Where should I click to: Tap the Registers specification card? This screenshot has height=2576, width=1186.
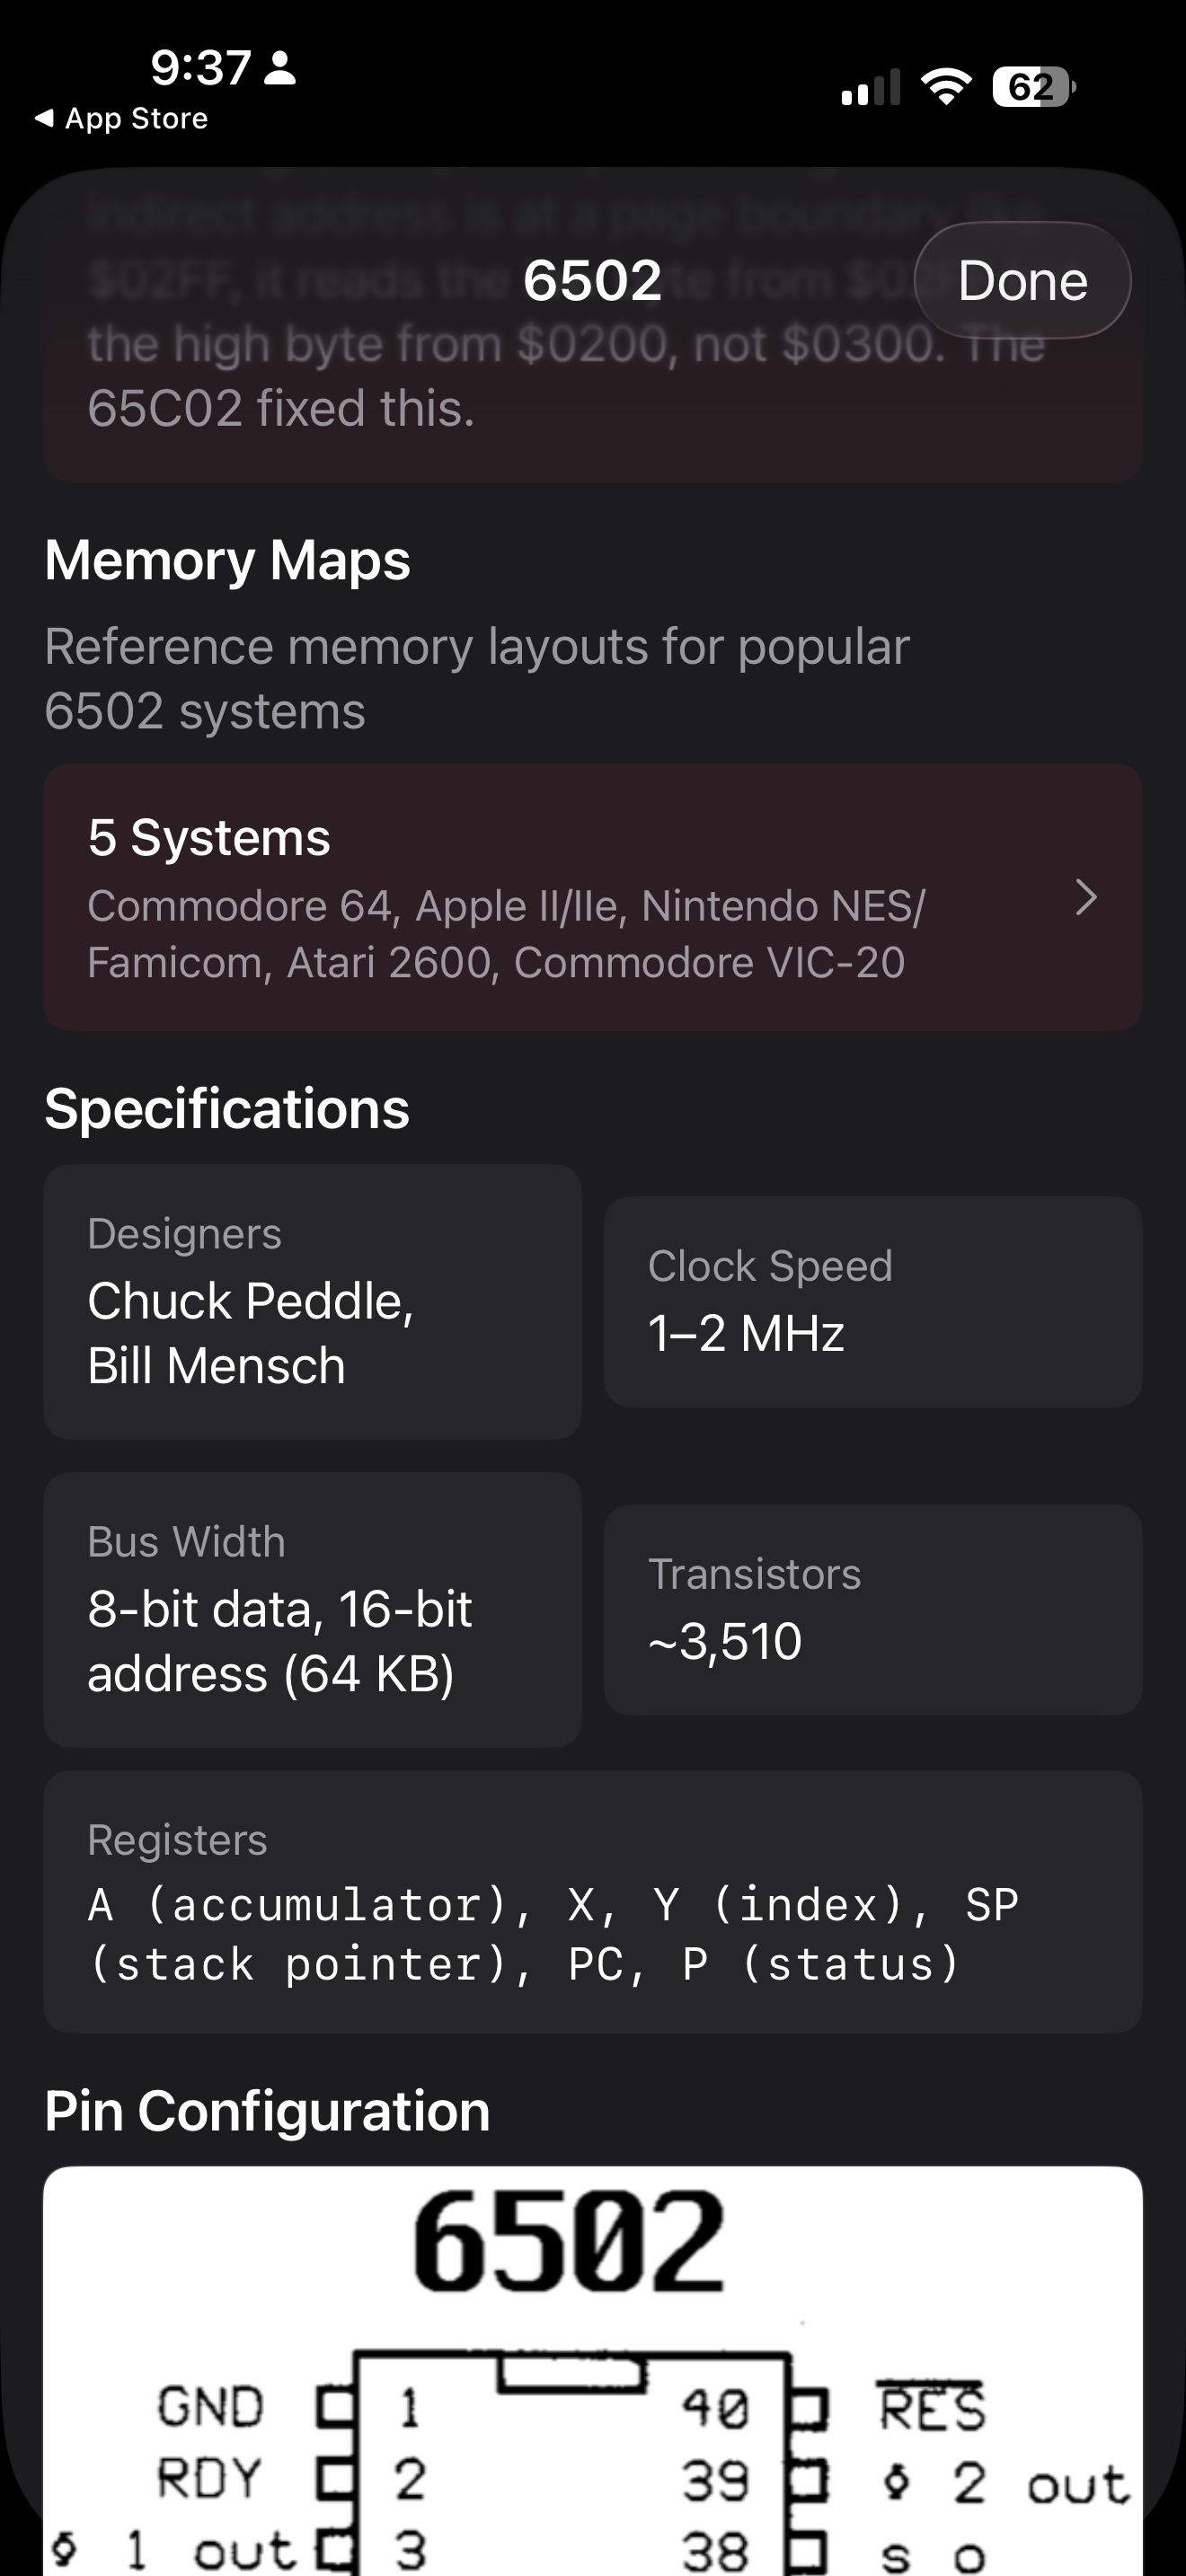(592, 1901)
